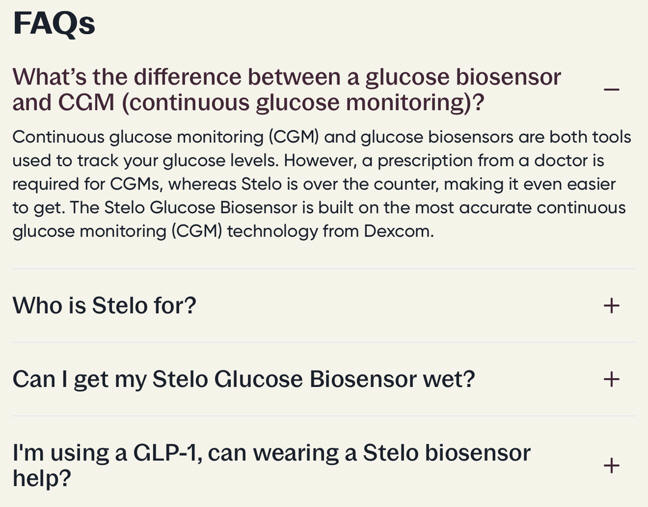This screenshot has height=507, width=648.
Task: Click the "FAQs" section title
Action: click(x=54, y=24)
